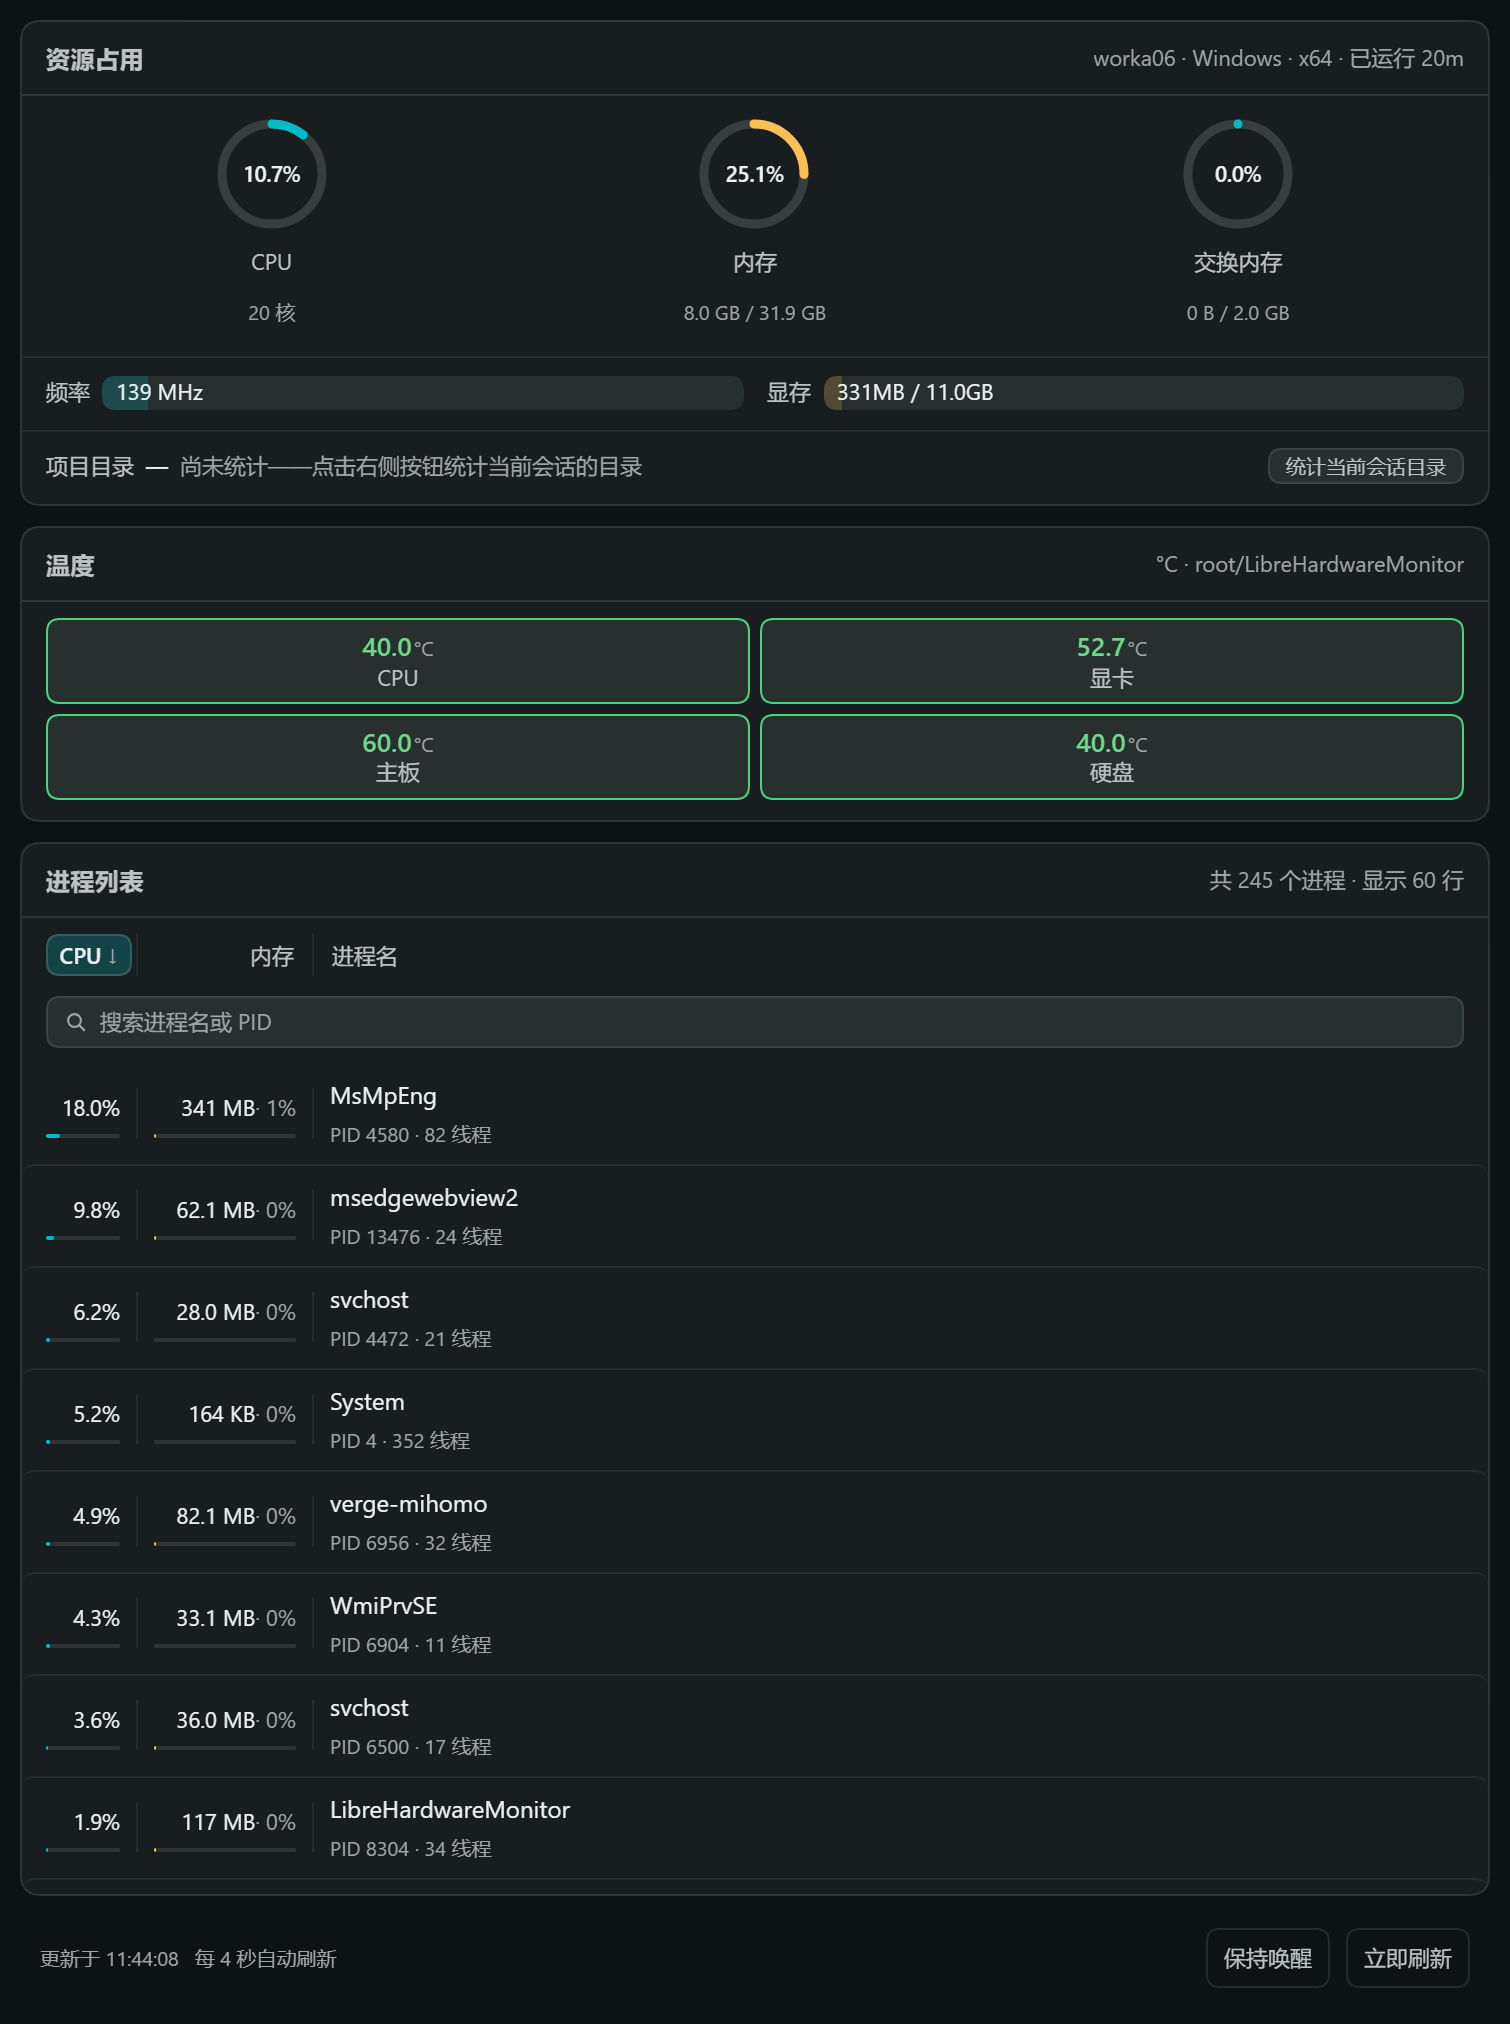Image resolution: width=1510 pixels, height=2024 pixels.
Task: Focus the 搜索进程名或 PID search field
Action: click(x=755, y=1022)
